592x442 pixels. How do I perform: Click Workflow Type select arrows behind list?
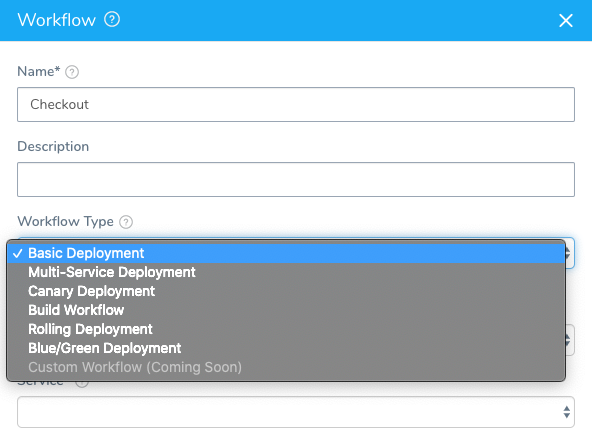pos(569,253)
